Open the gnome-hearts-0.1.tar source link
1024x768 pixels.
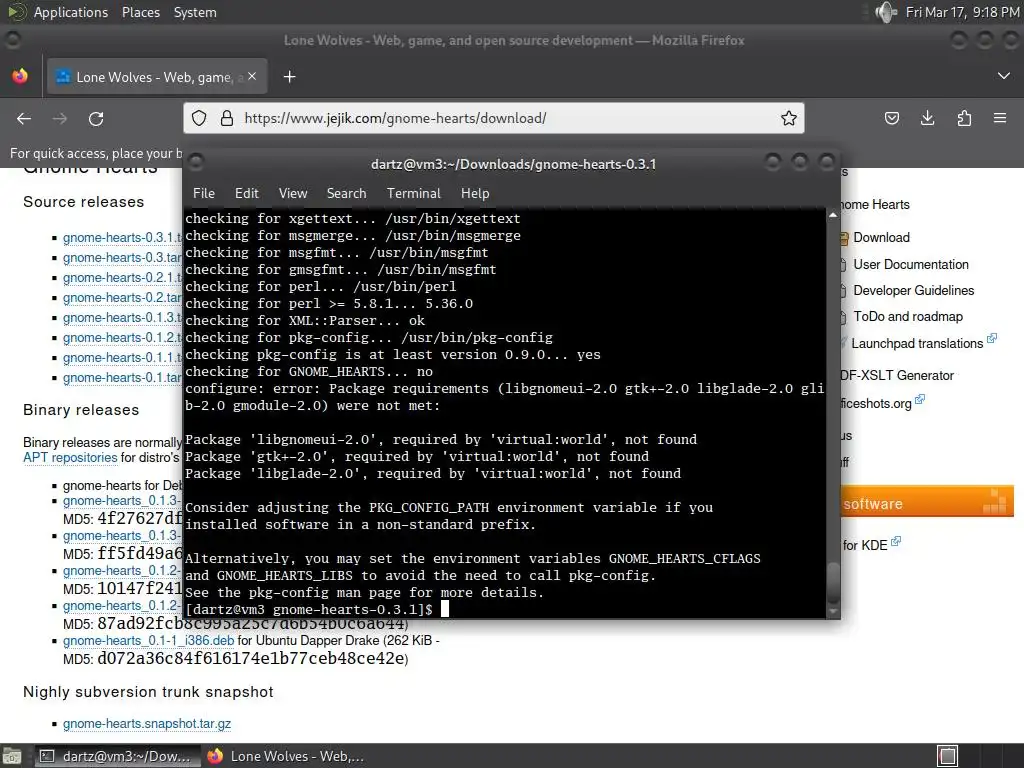point(122,378)
